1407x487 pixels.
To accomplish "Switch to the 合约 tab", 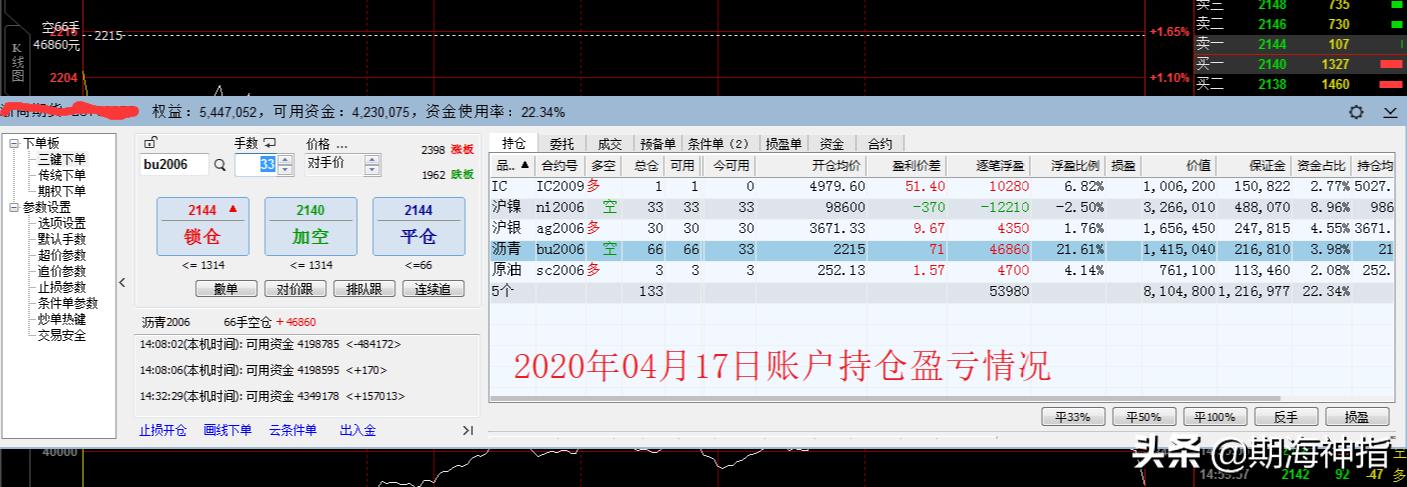I will click(x=879, y=144).
